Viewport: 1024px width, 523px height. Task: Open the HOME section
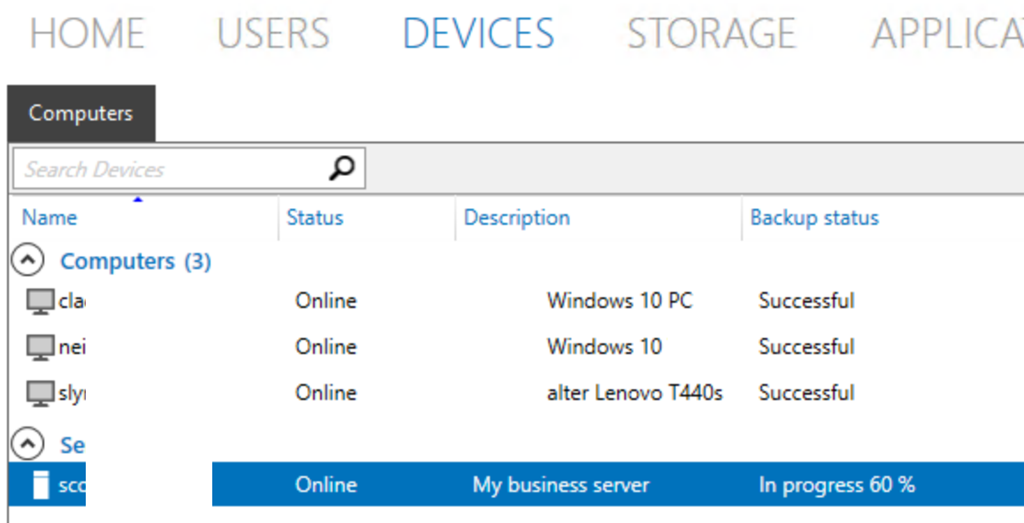87,34
